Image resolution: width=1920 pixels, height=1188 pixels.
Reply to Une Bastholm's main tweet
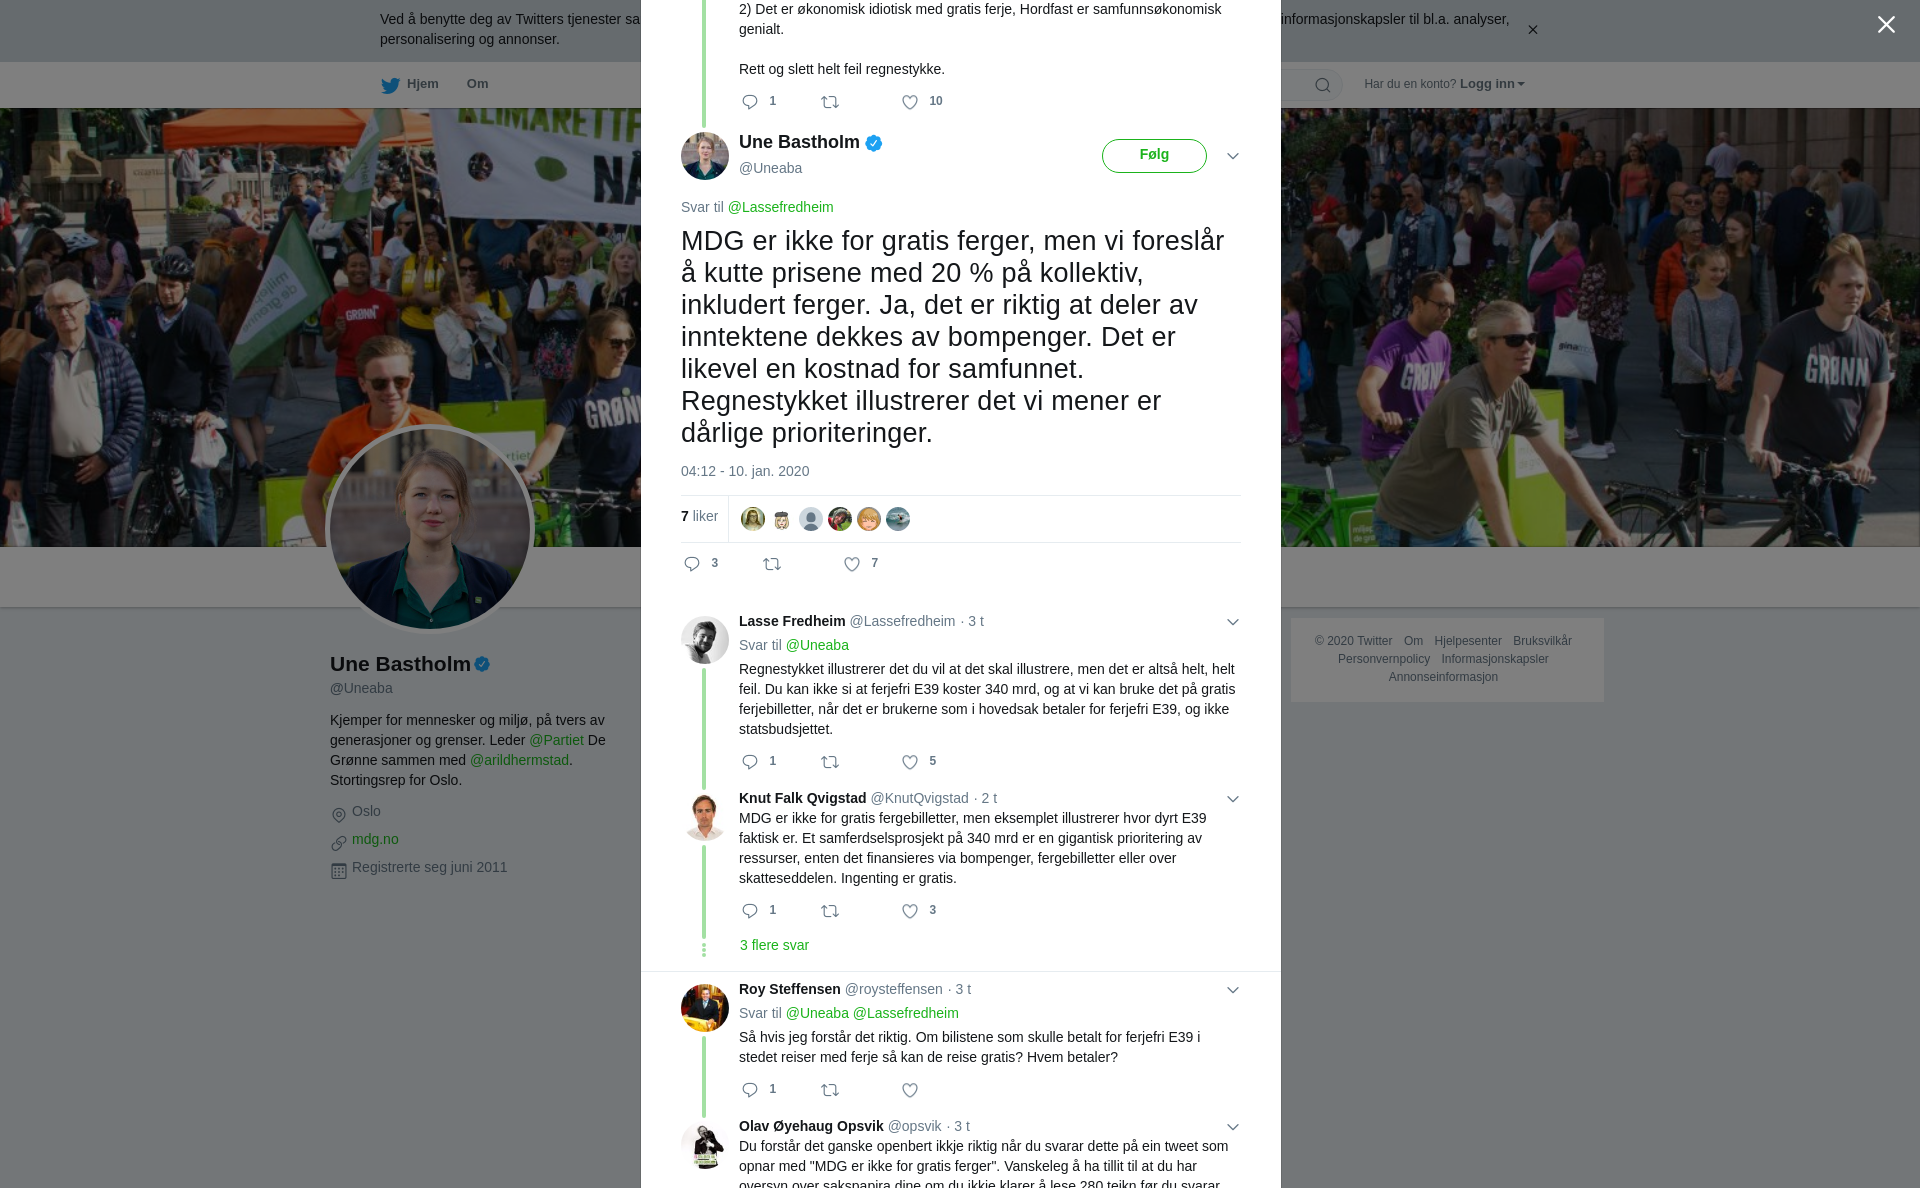(692, 564)
